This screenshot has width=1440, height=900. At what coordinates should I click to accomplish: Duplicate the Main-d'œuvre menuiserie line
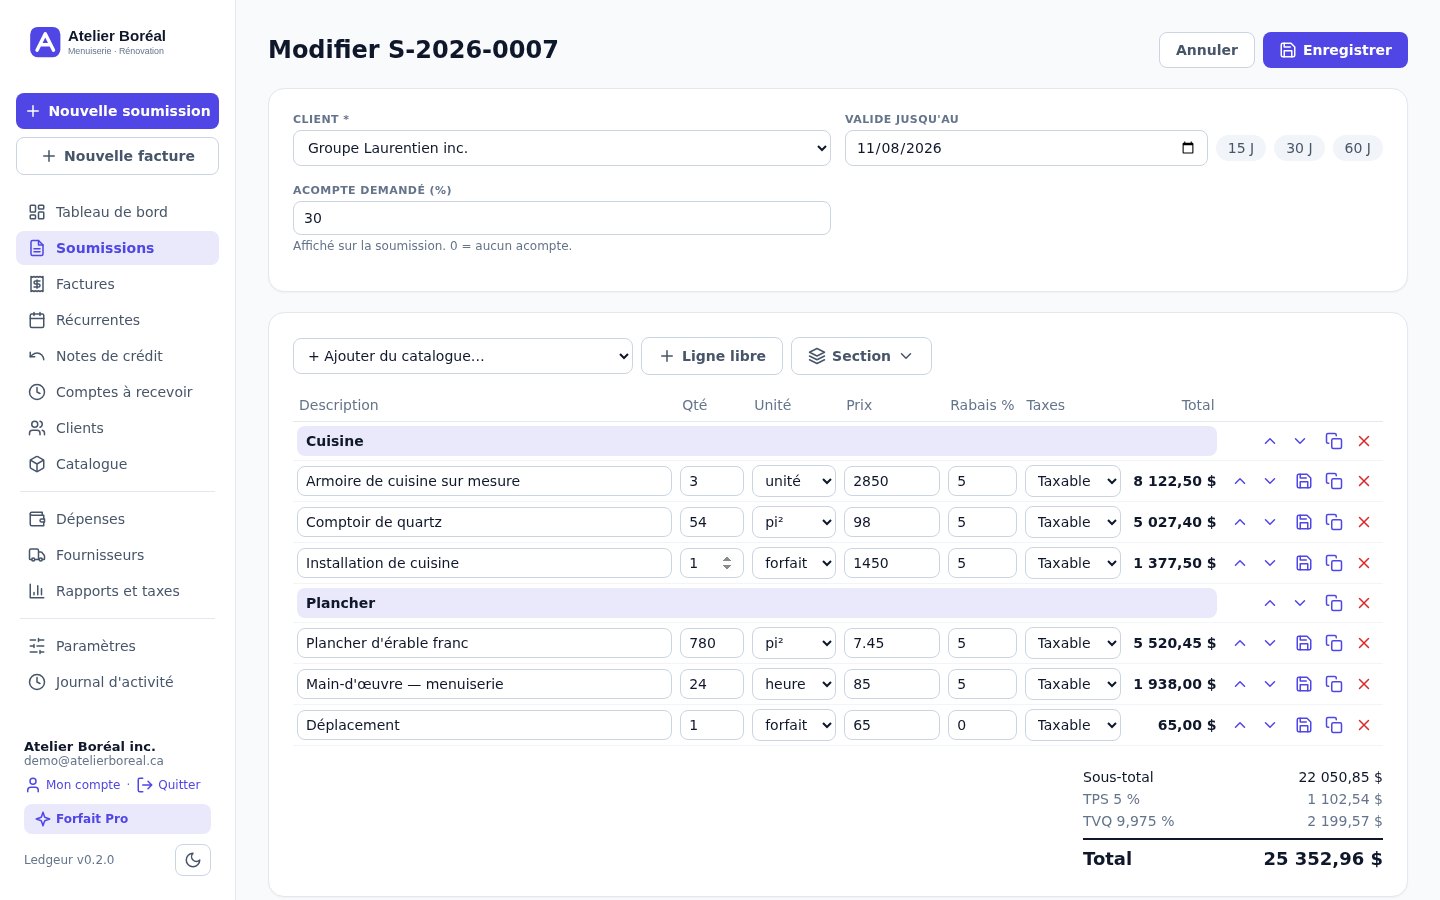[x=1334, y=684]
